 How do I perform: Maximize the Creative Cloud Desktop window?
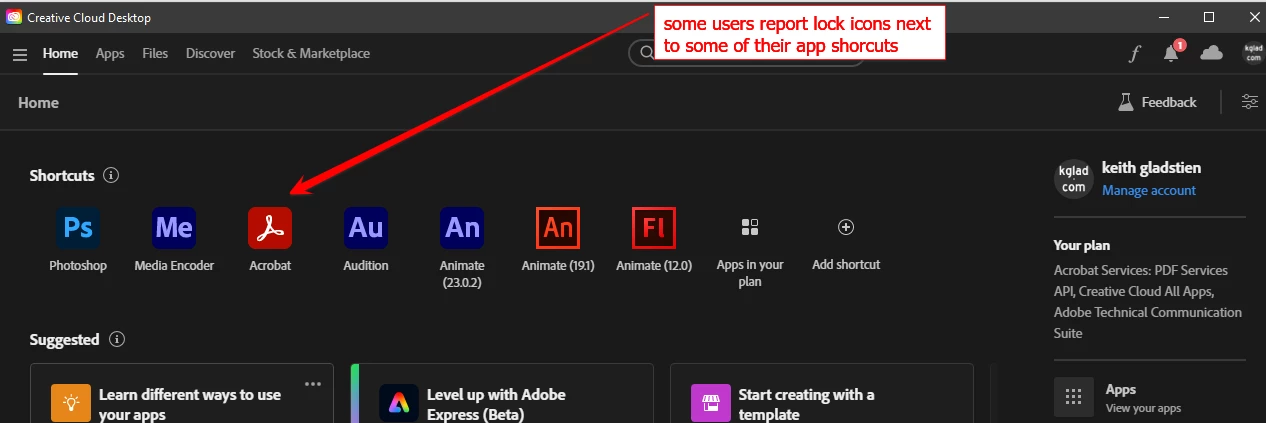click(x=1208, y=17)
